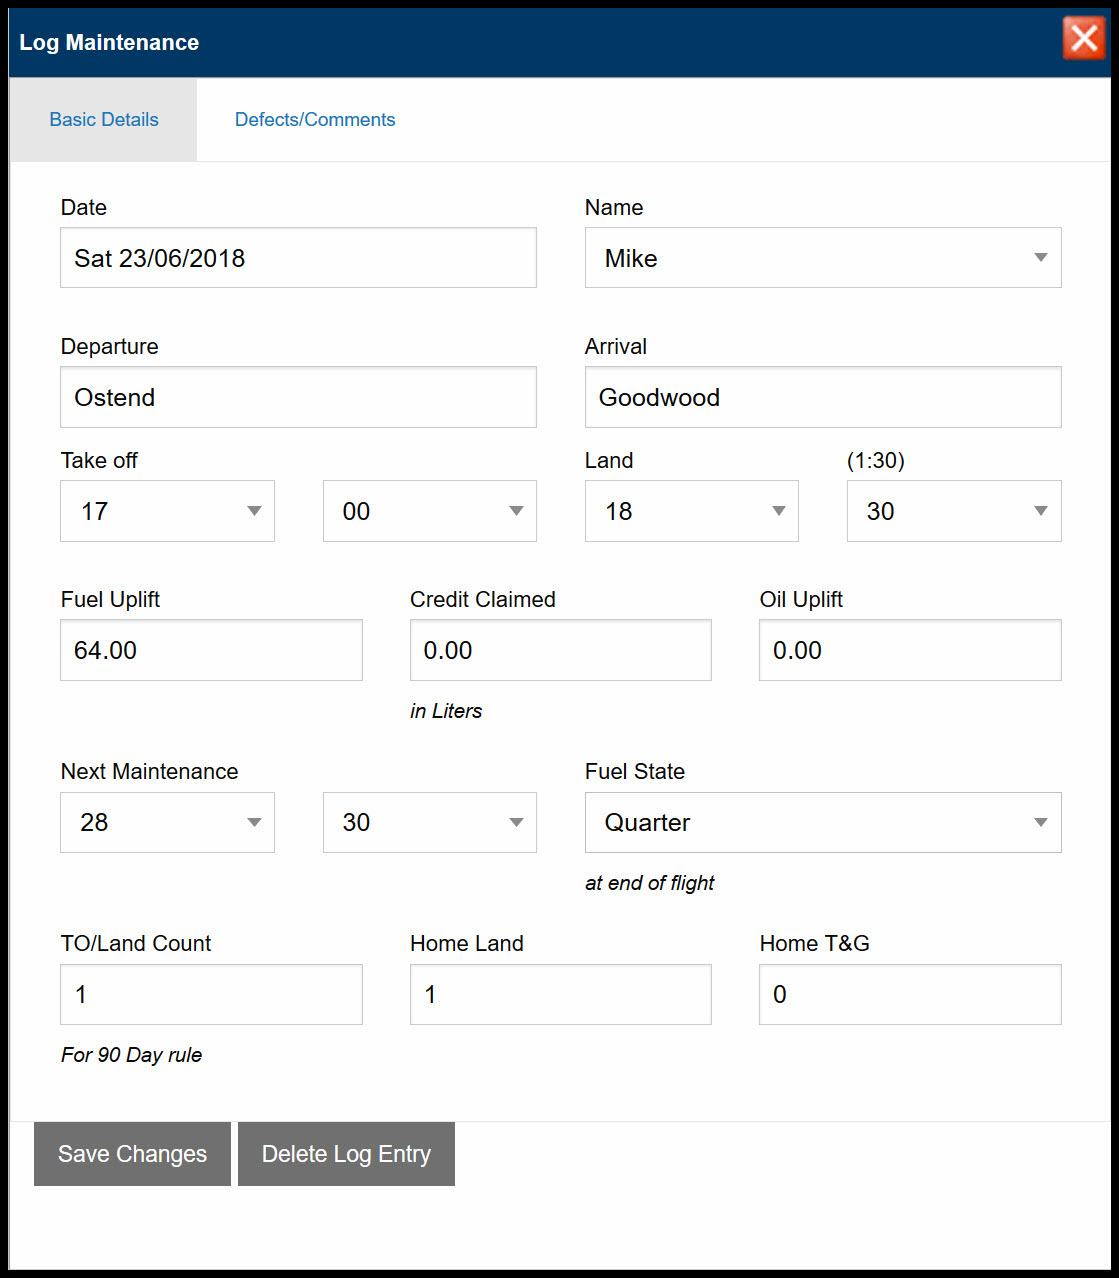Switch to the Basic Details tab
This screenshot has width=1119, height=1278.
coord(104,119)
